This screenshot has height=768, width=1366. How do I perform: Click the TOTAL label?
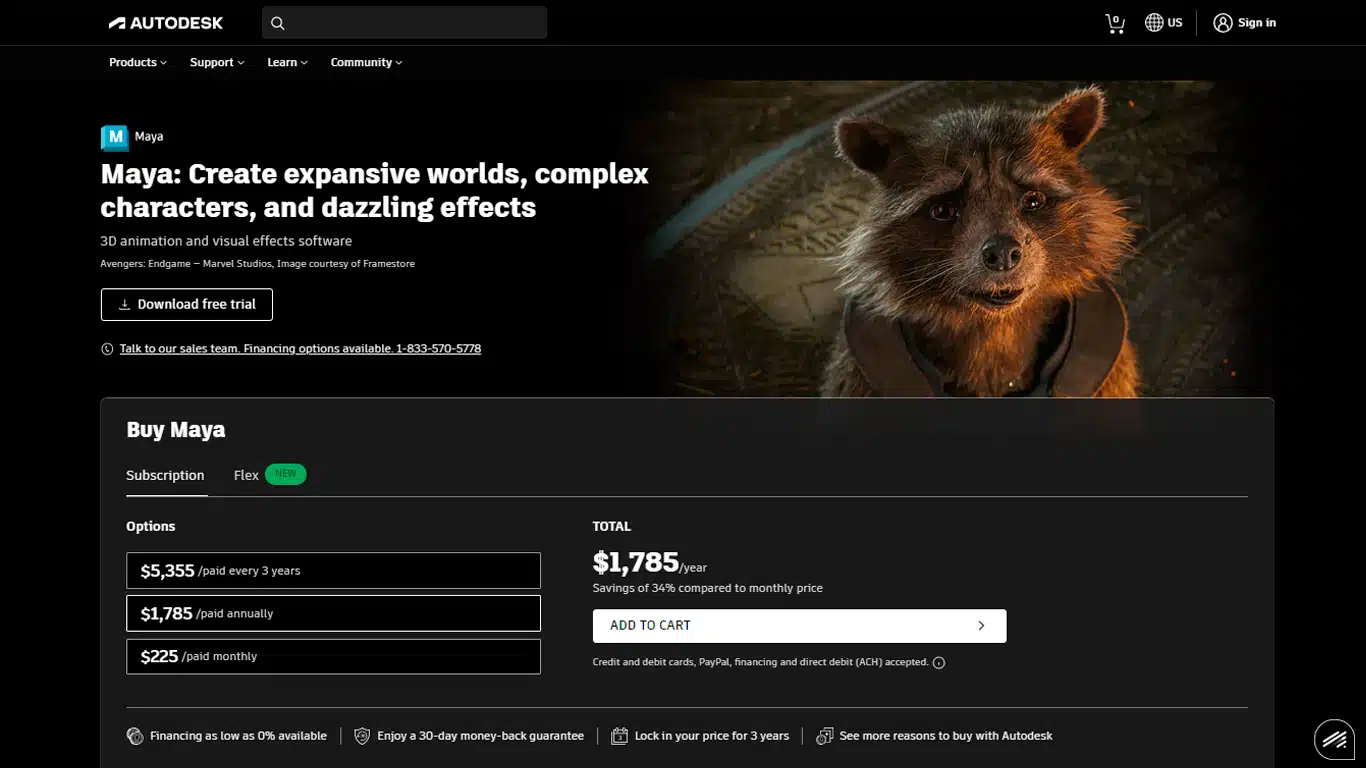611,527
